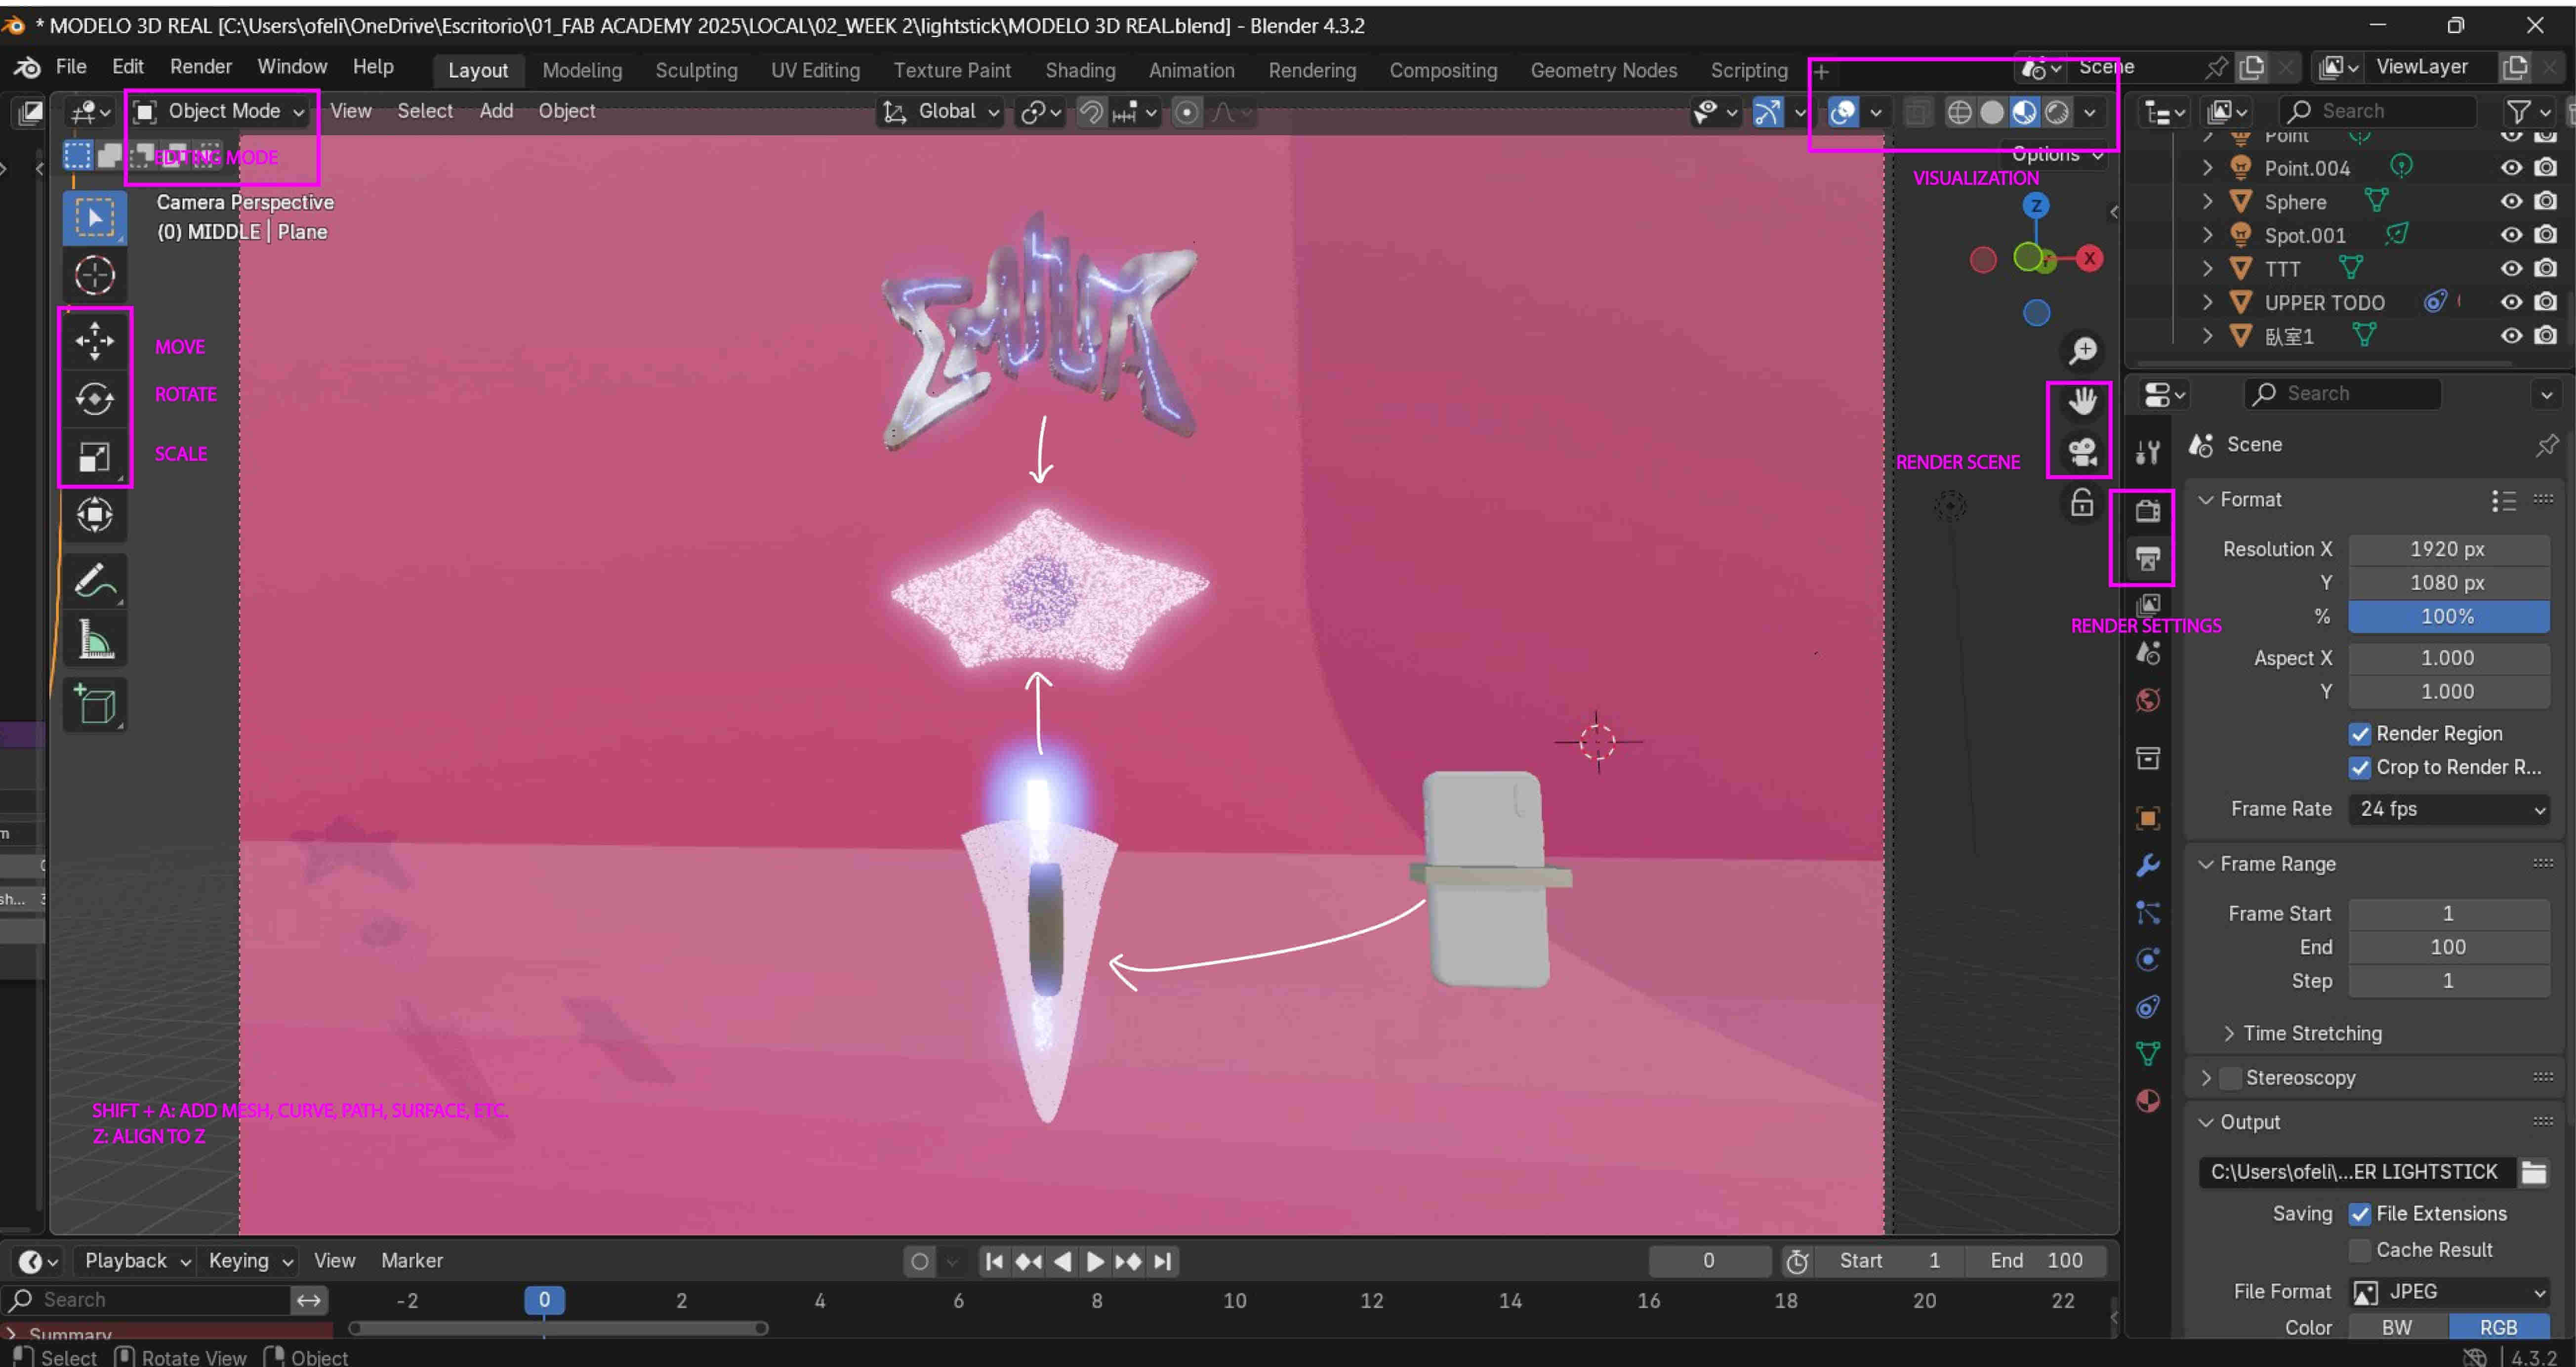The height and width of the screenshot is (1367, 2576).
Task: Open the Keying popover in timeline
Action: click(249, 1261)
